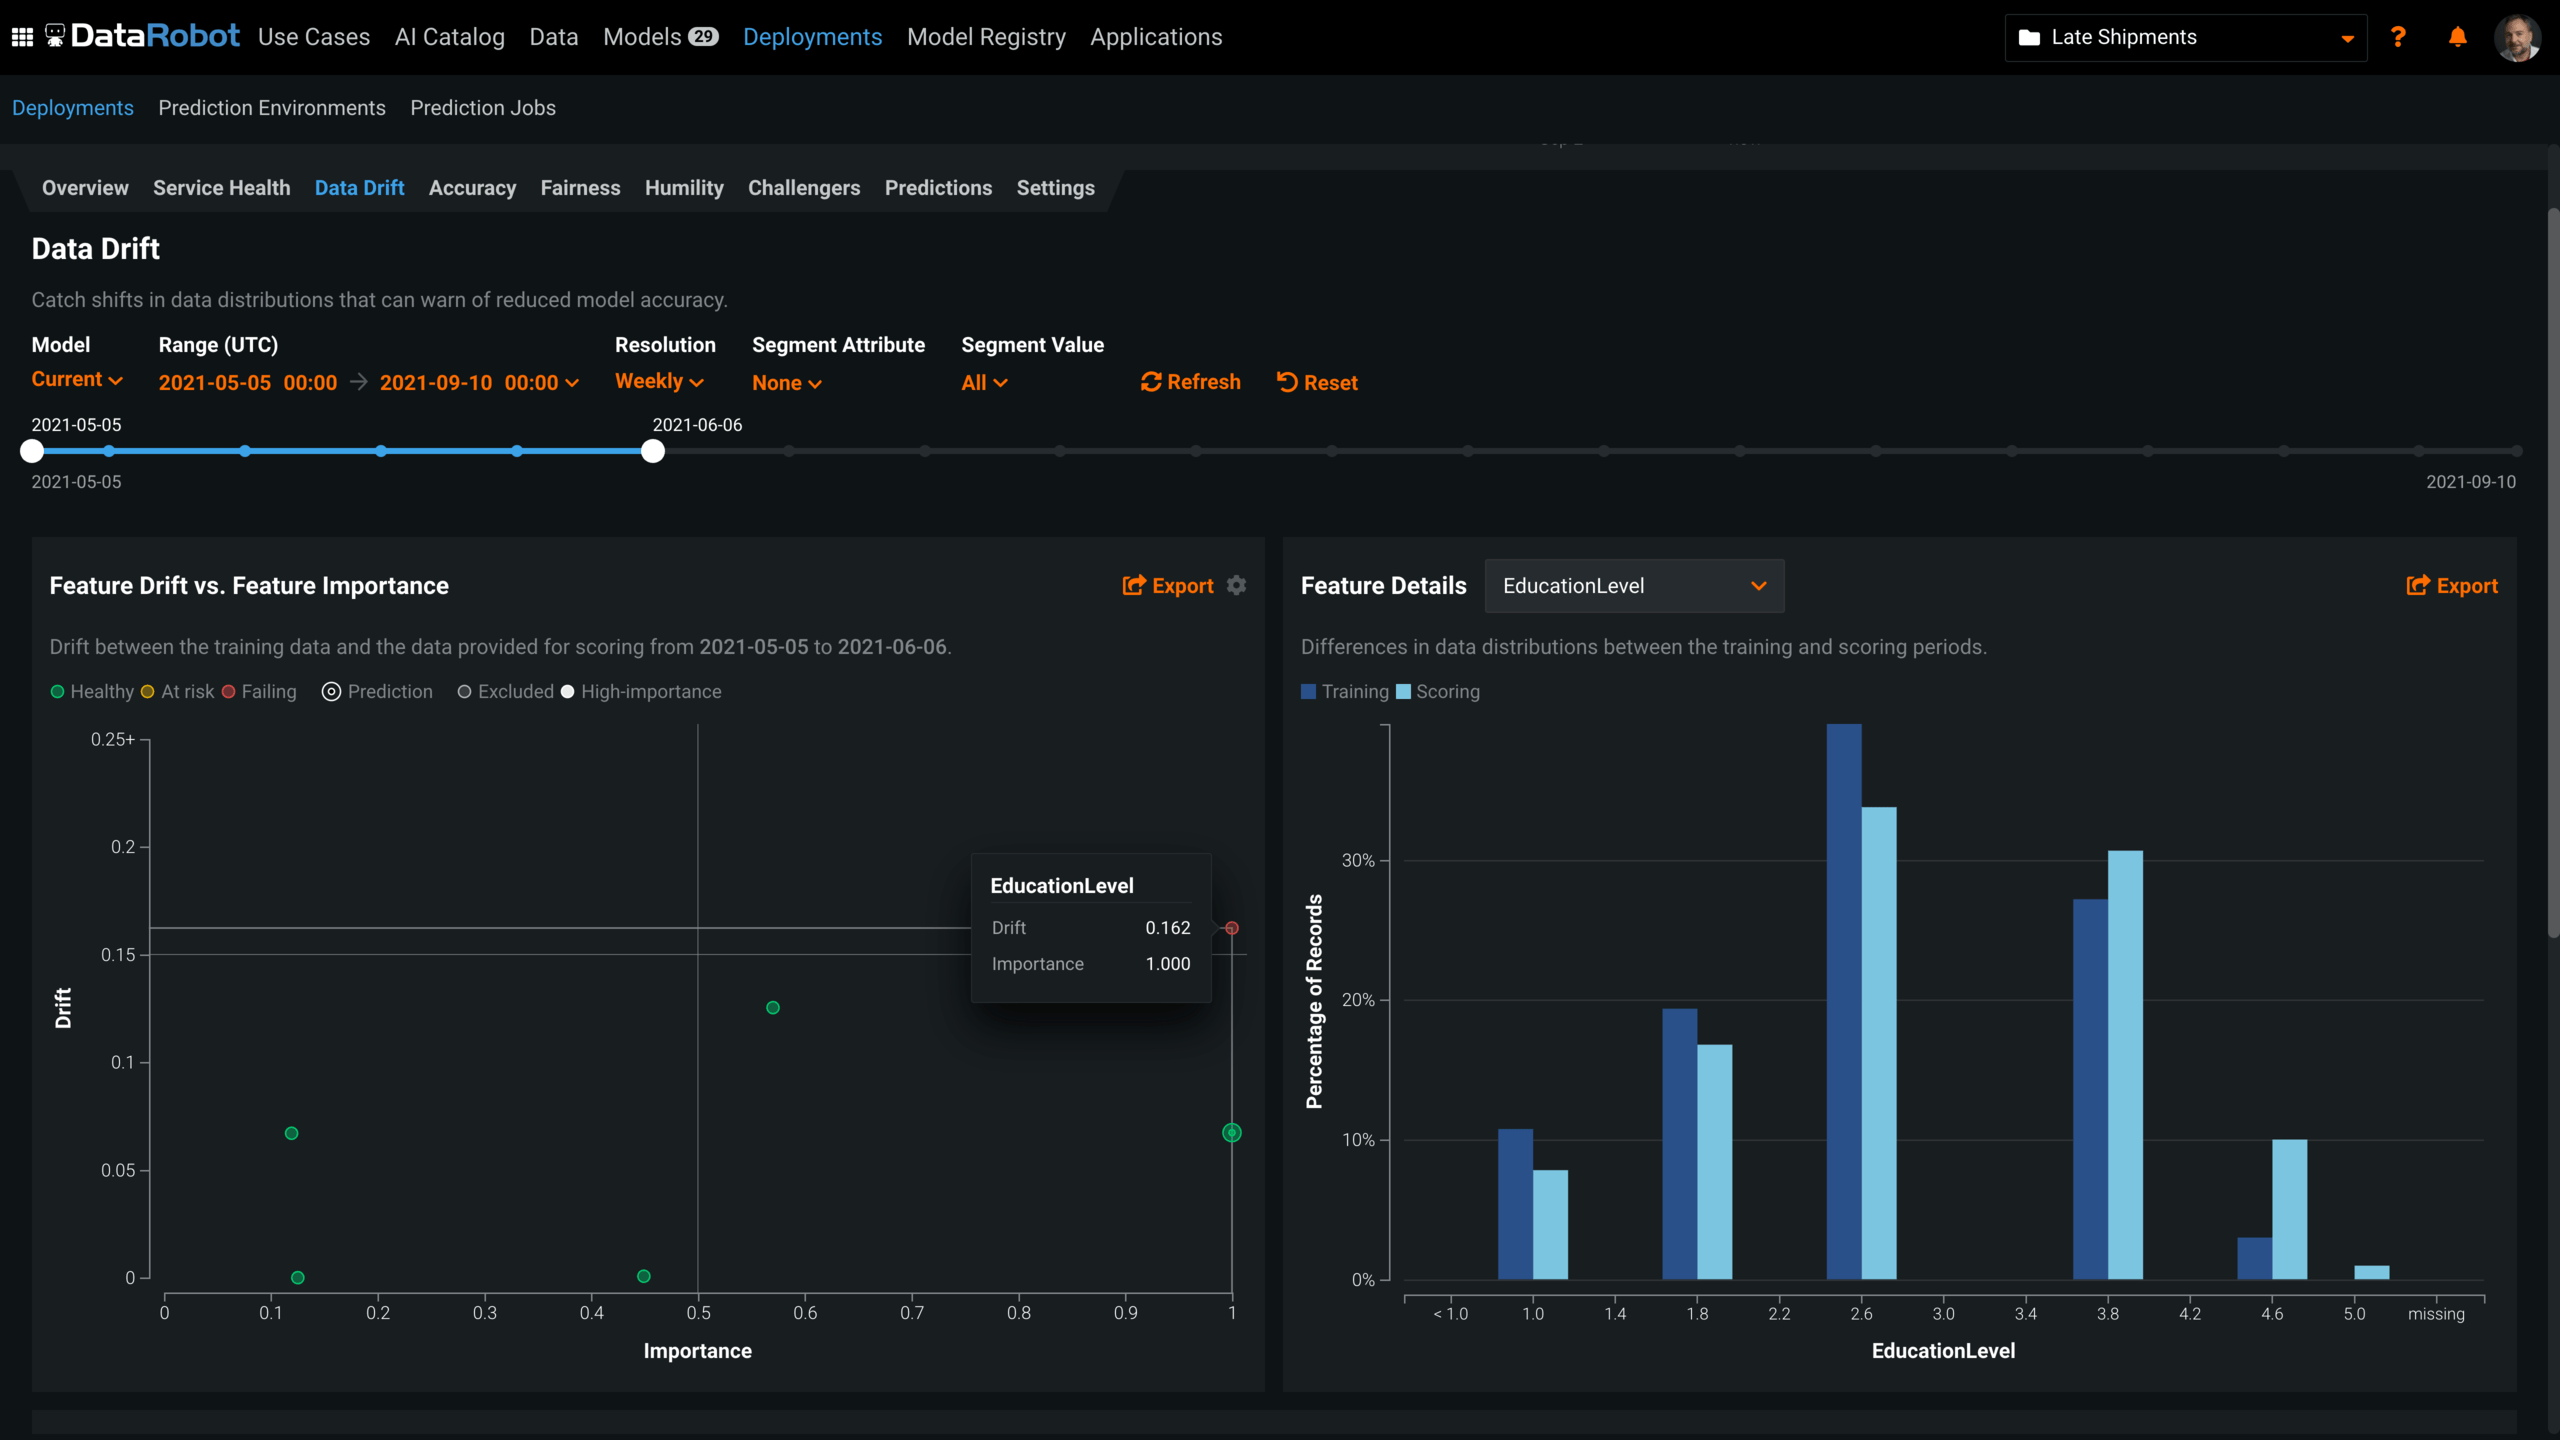Select the Data Drift tab
Viewport: 2560px width, 1440px height.
click(359, 188)
